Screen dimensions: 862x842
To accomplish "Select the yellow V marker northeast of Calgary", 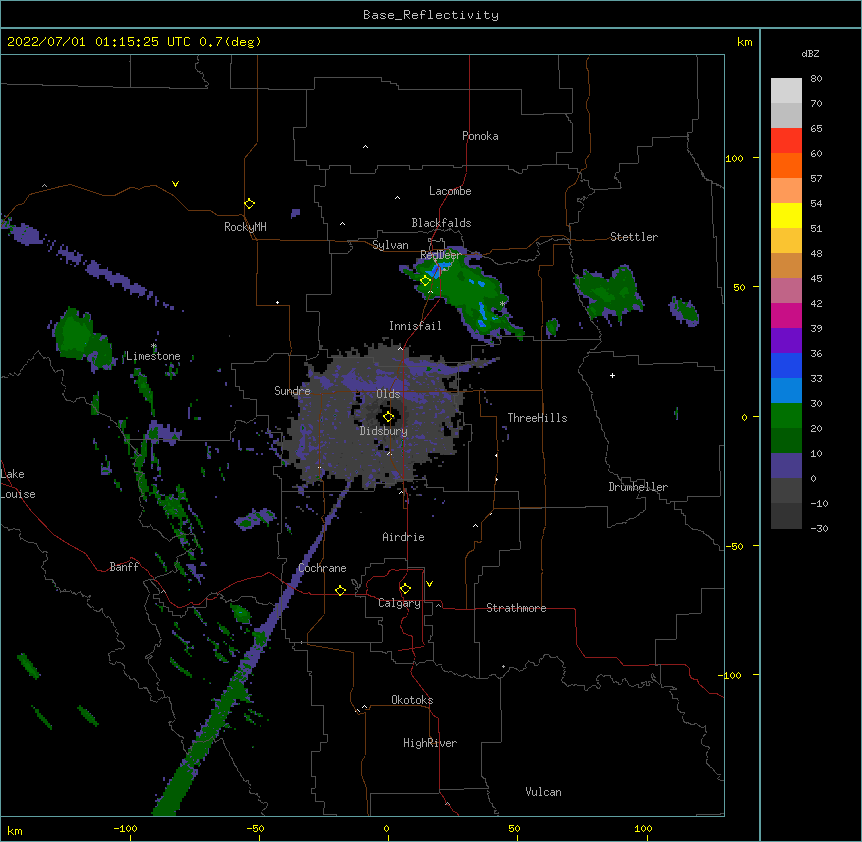I will click(x=429, y=584).
